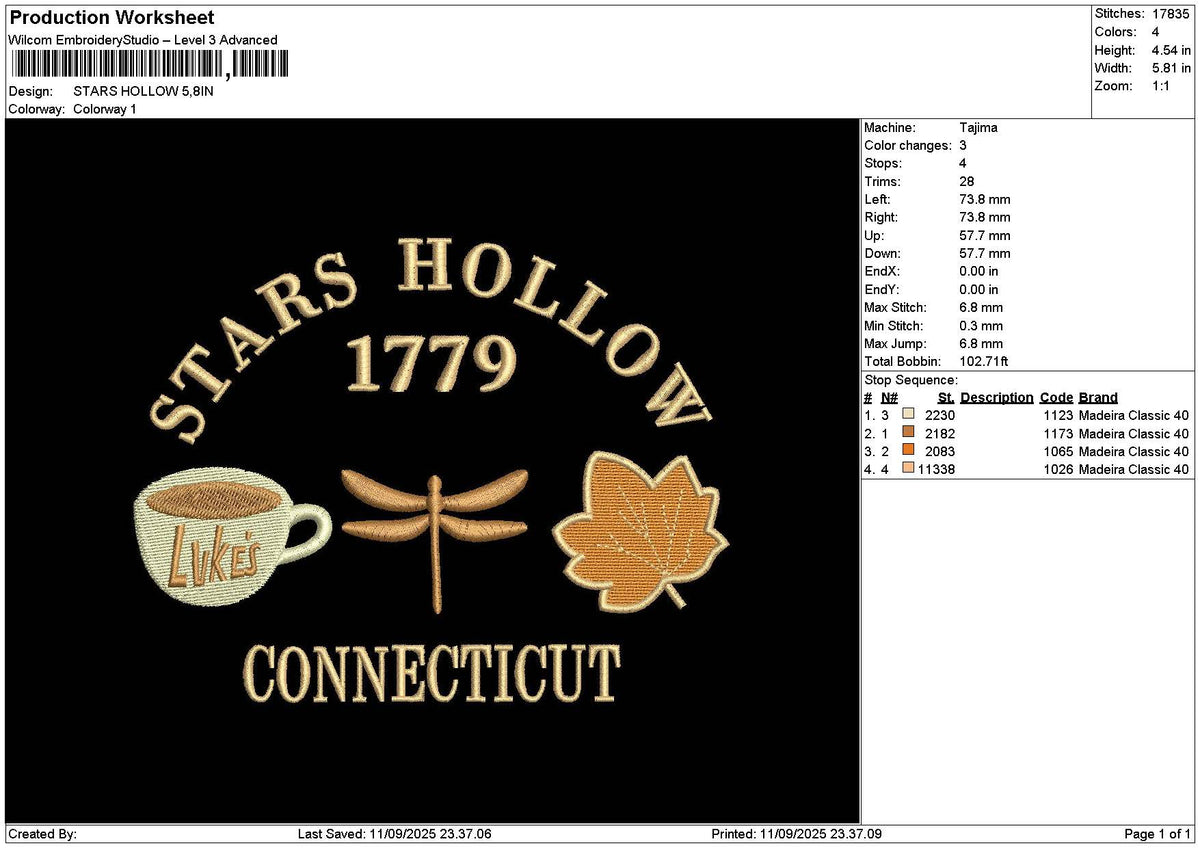The image size is (1200, 848).
Task: Click the Description column header
Action: (996, 397)
